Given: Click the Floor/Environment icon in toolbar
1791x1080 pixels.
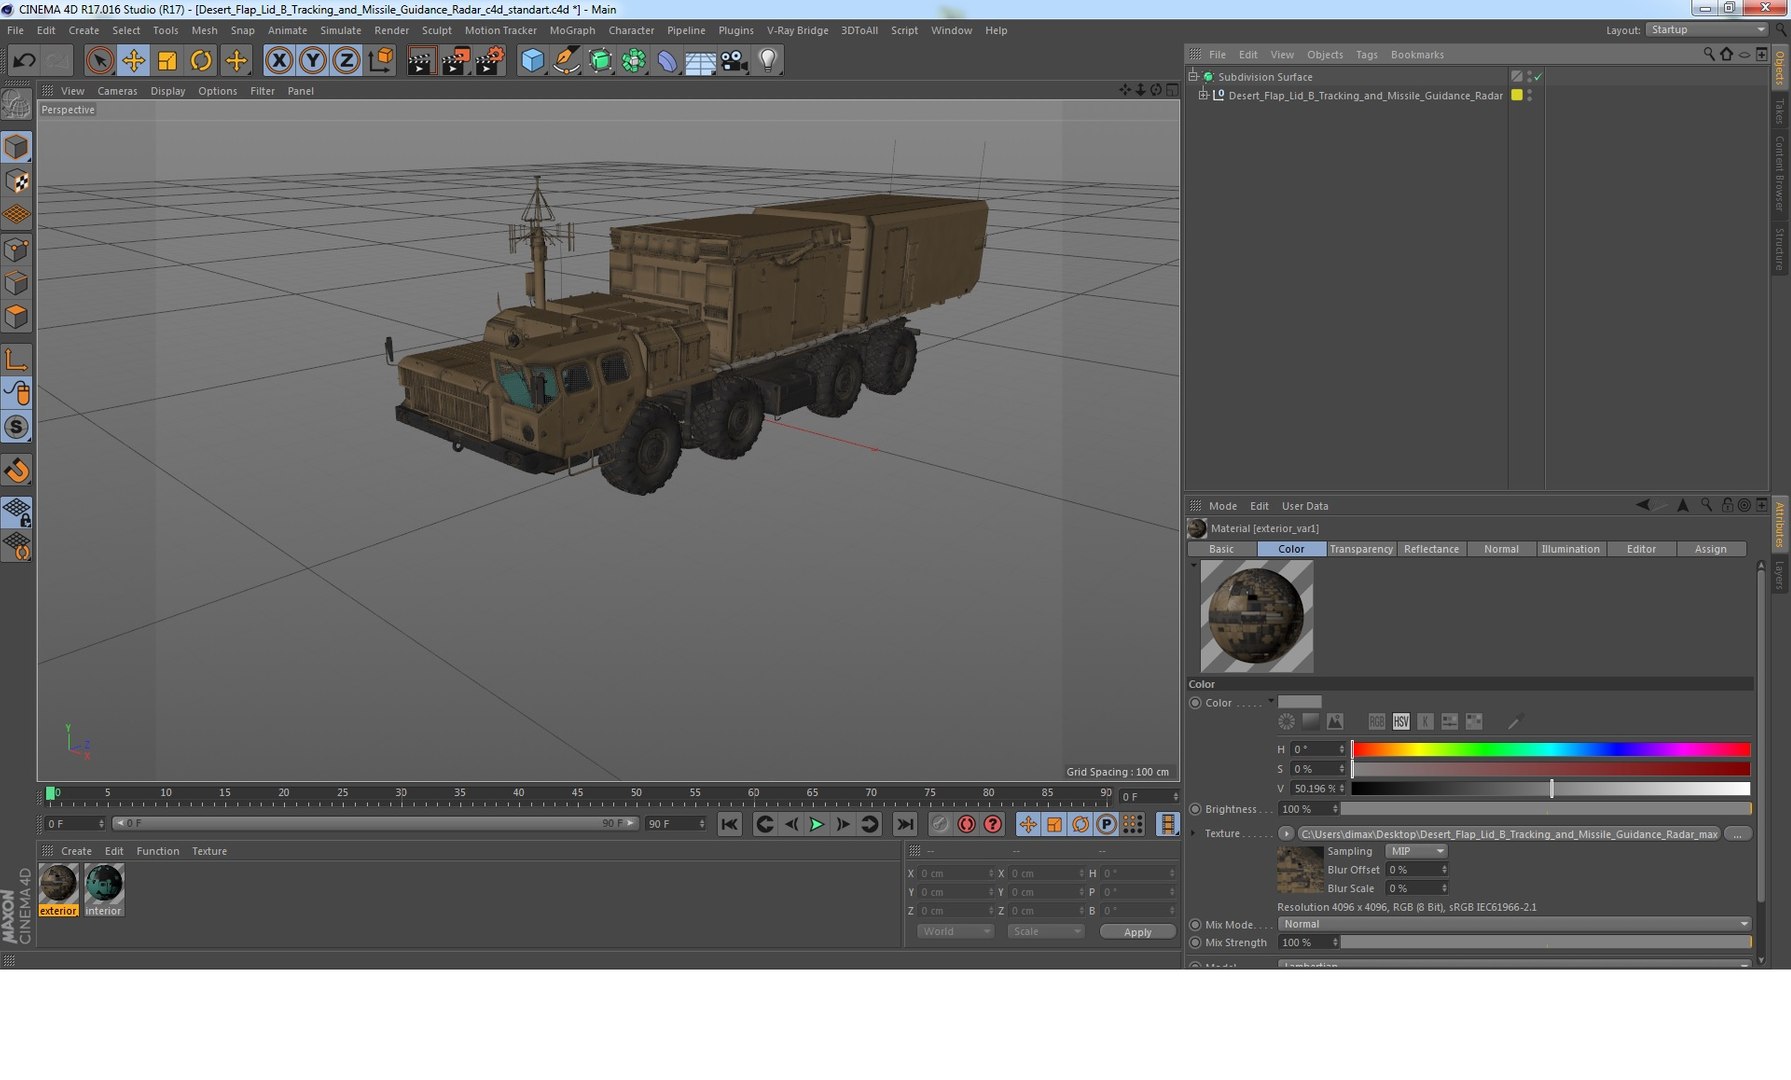Looking at the screenshot, I should click(x=700, y=61).
